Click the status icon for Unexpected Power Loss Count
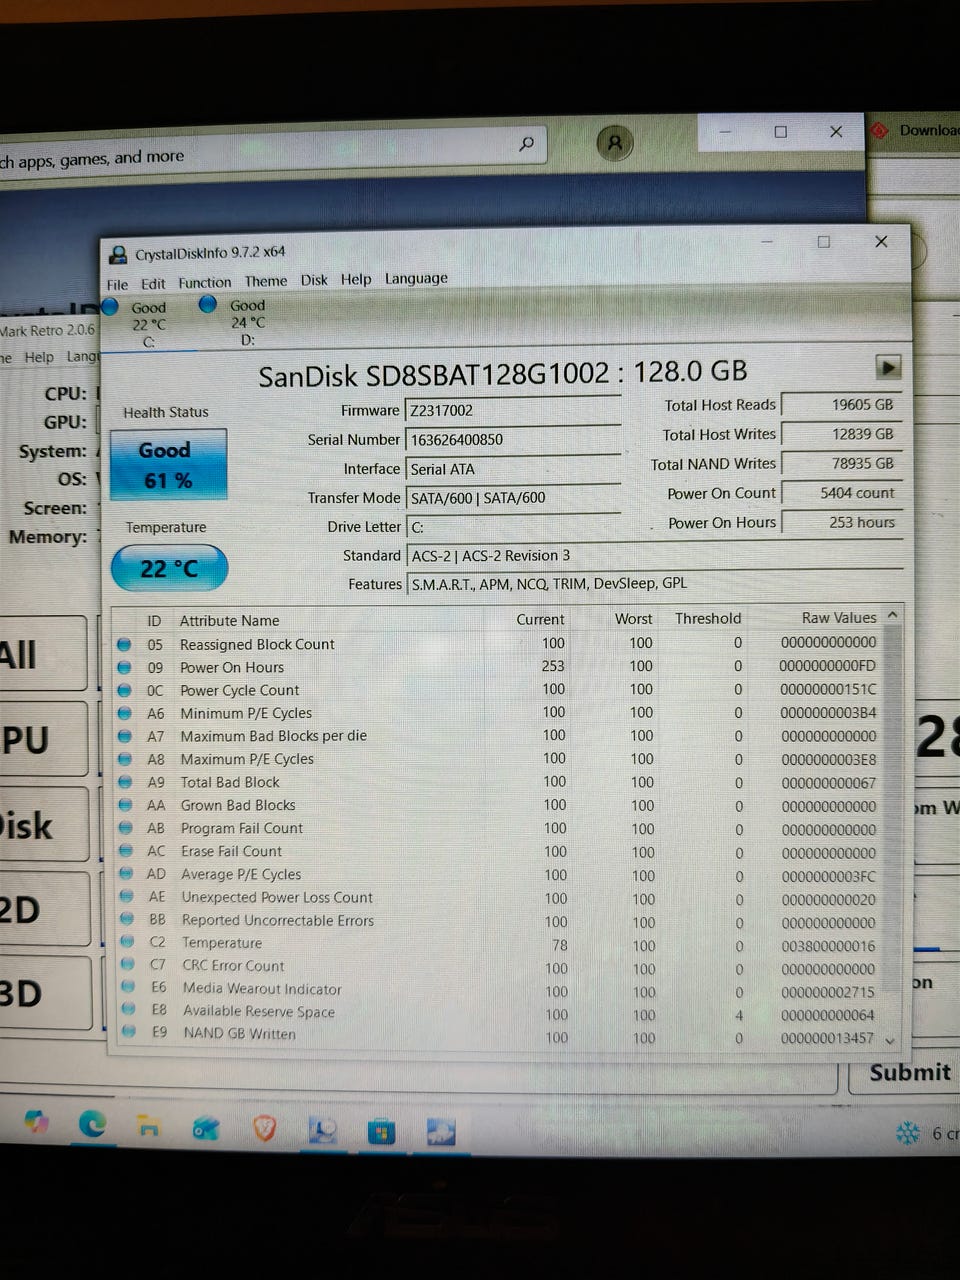960x1280 pixels. tap(127, 897)
